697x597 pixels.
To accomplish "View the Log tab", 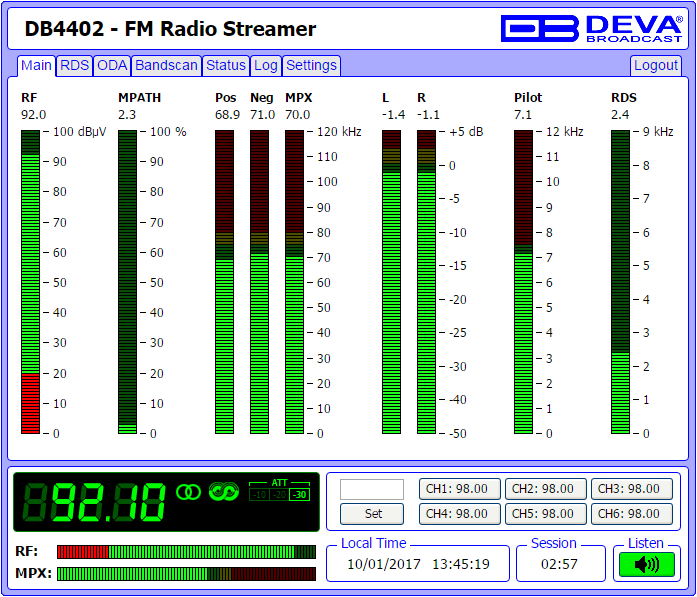I will click(266, 66).
